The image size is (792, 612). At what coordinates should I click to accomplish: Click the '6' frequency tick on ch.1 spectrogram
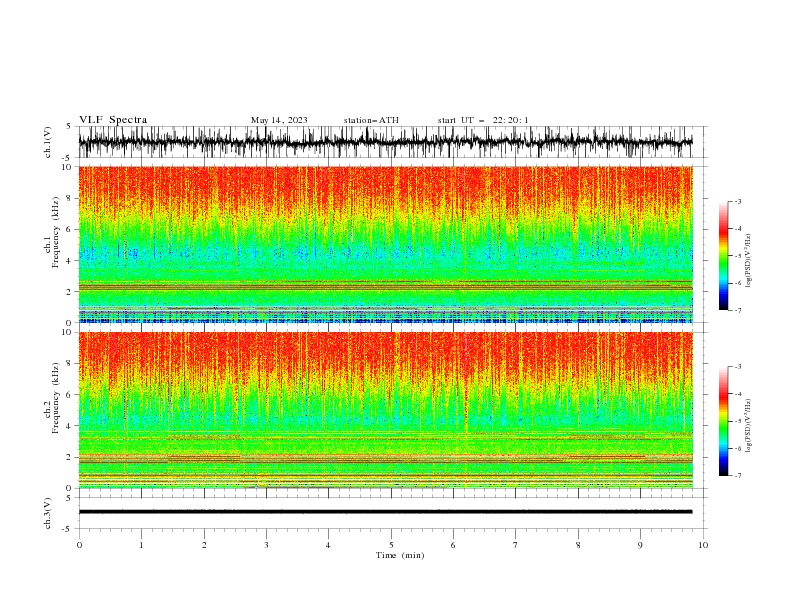pyautogui.click(x=70, y=229)
